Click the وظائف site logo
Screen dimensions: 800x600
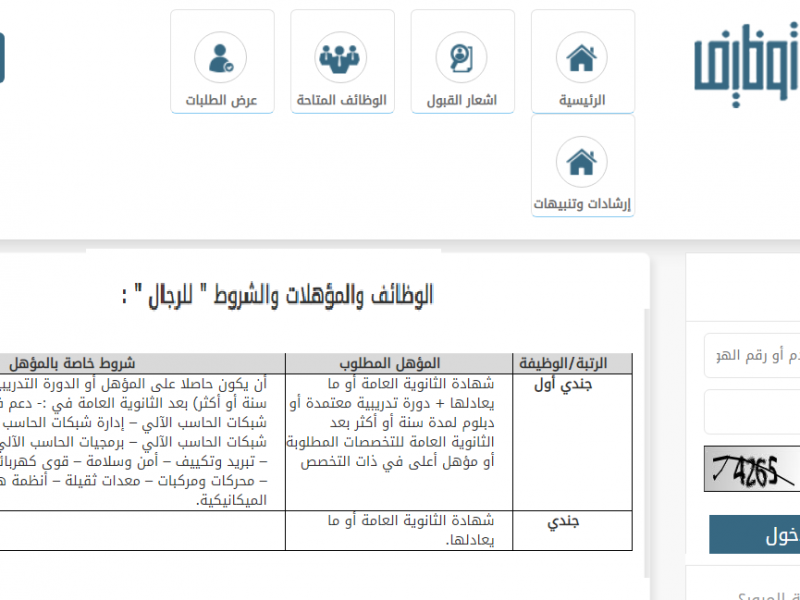(747, 65)
